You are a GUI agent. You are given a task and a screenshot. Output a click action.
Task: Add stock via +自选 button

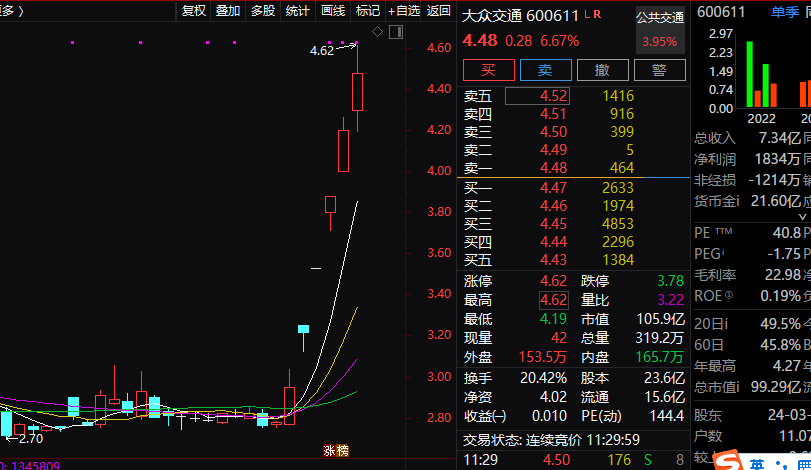coord(404,11)
